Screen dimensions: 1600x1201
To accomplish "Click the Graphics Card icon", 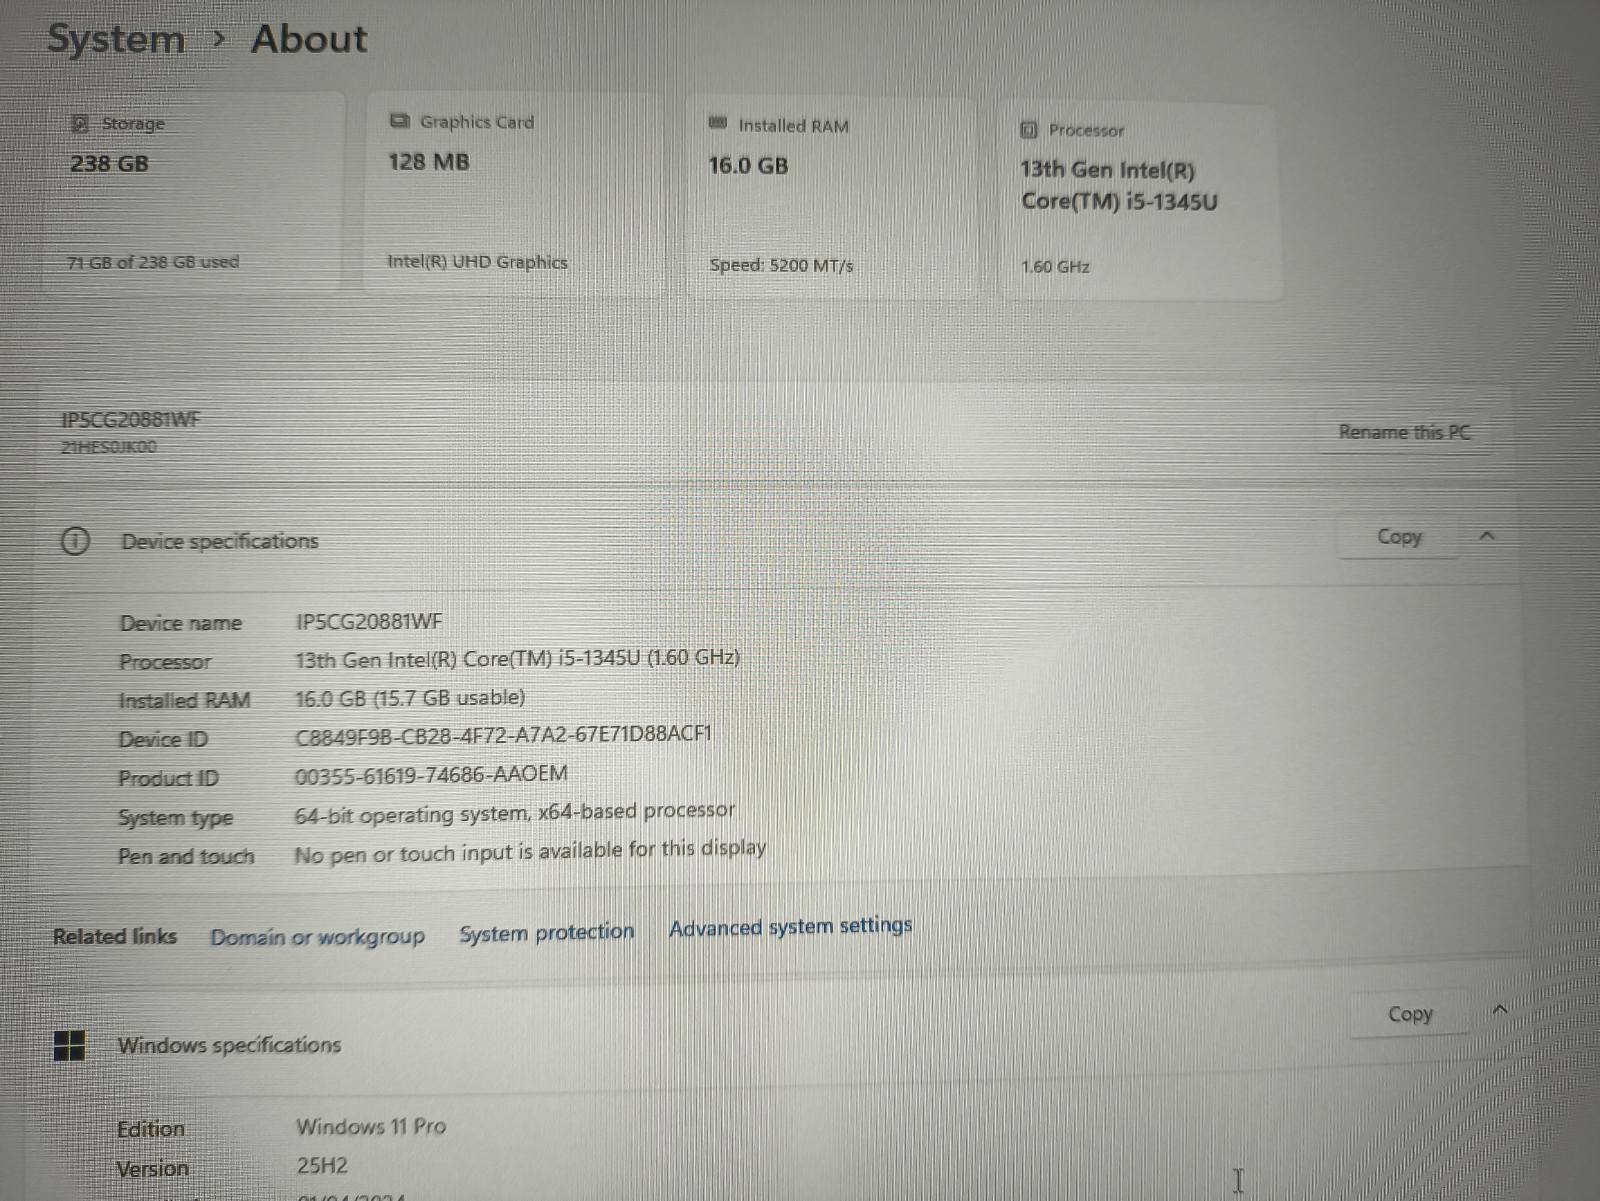I will 399,121.
